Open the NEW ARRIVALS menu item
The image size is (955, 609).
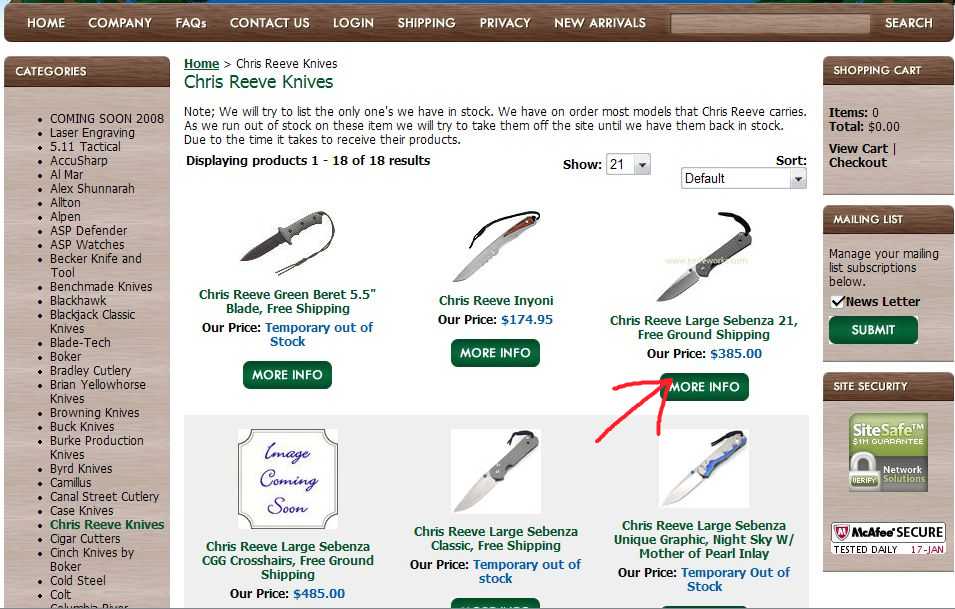tap(599, 23)
